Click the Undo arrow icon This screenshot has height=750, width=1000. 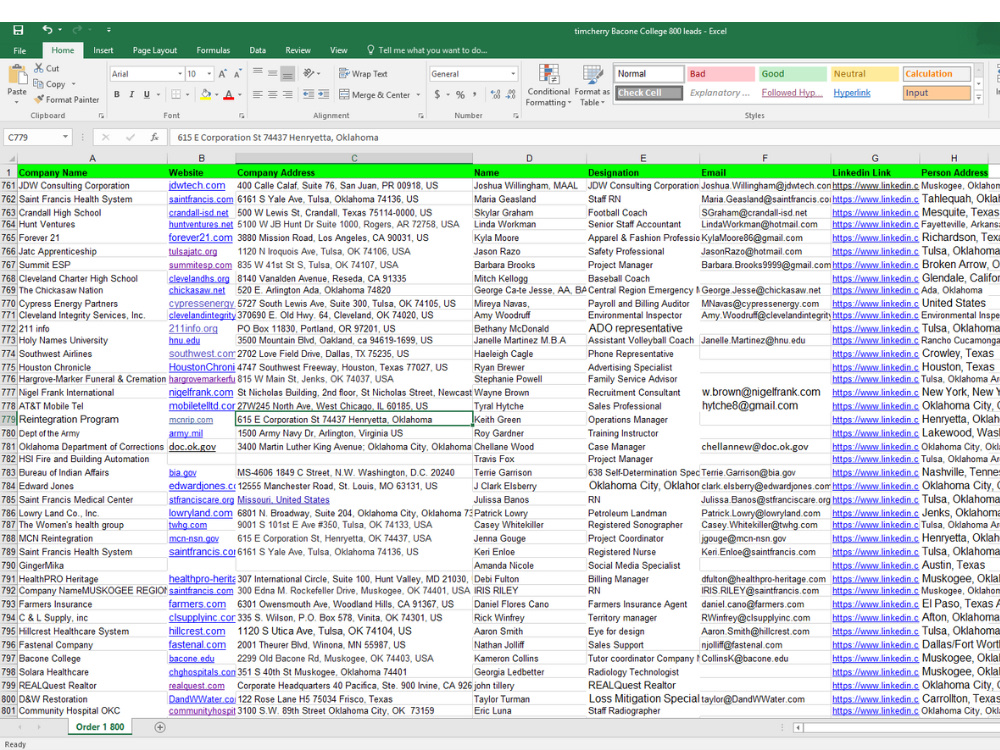pyautogui.click(x=47, y=29)
